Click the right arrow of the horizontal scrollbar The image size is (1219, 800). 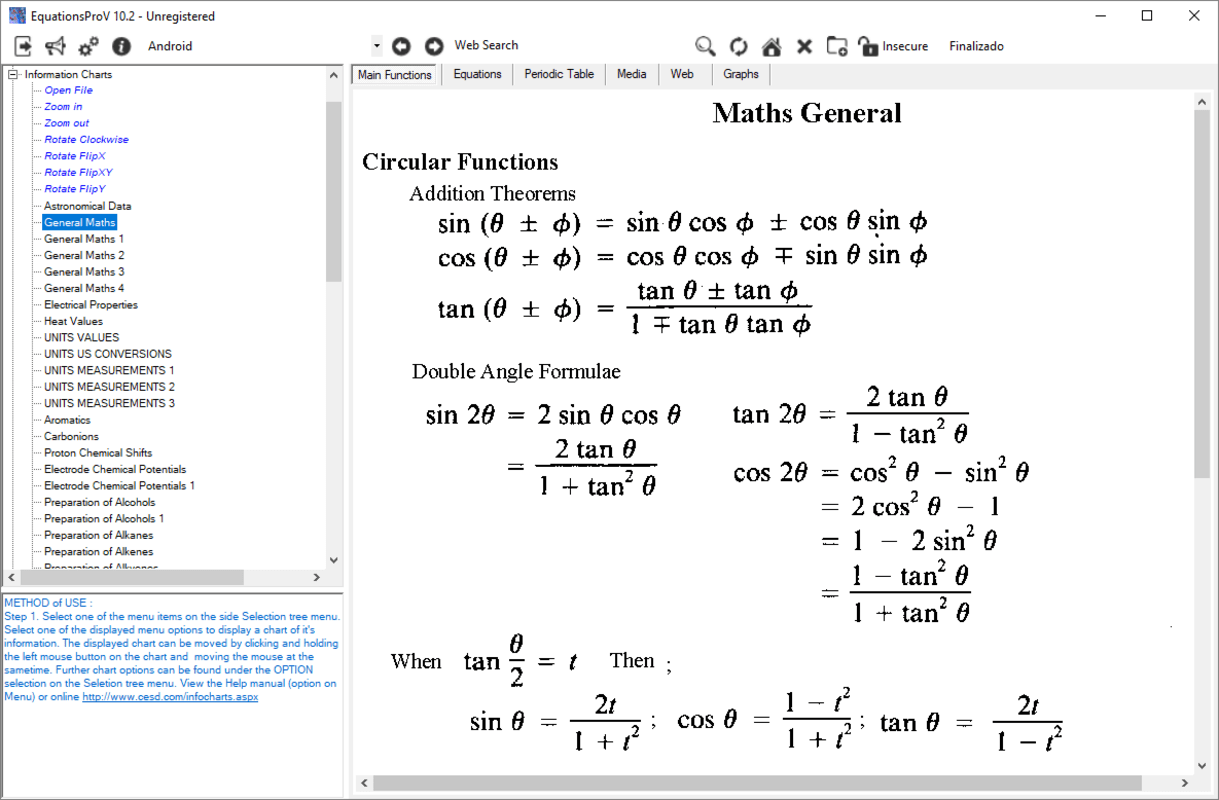point(318,577)
